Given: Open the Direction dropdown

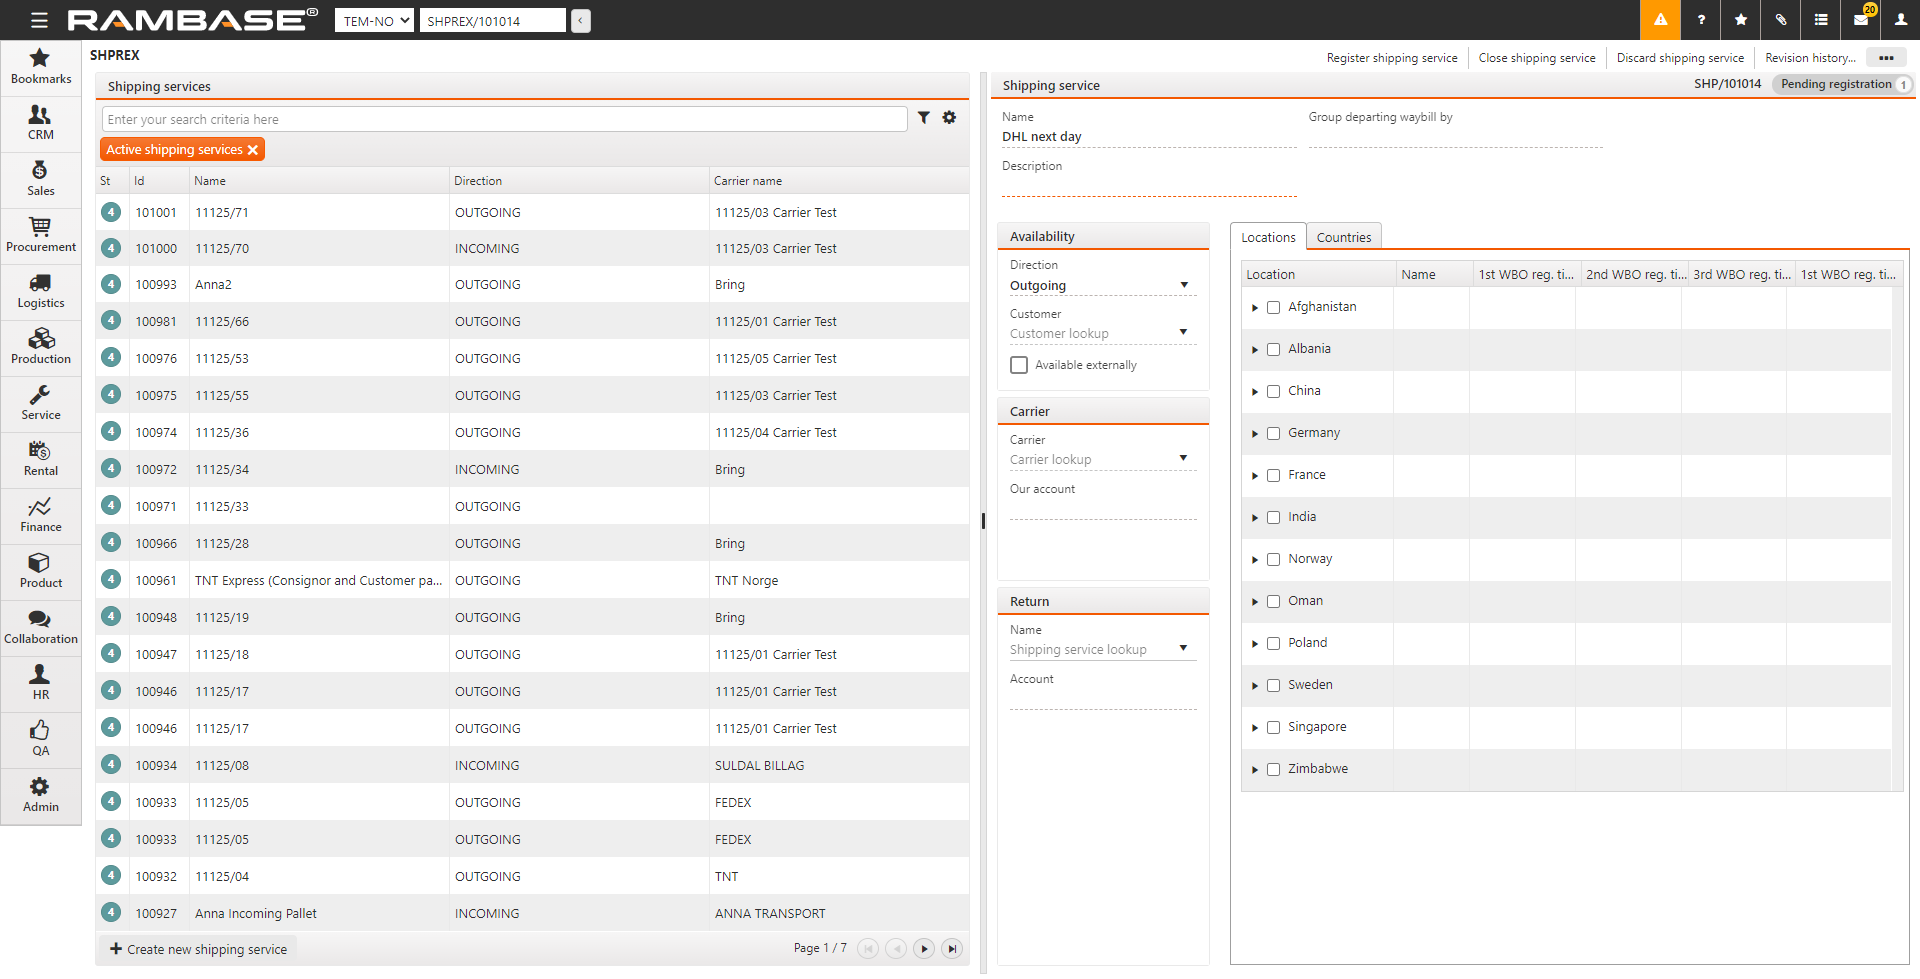Looking at the screenshot, I should point(1184,286).
